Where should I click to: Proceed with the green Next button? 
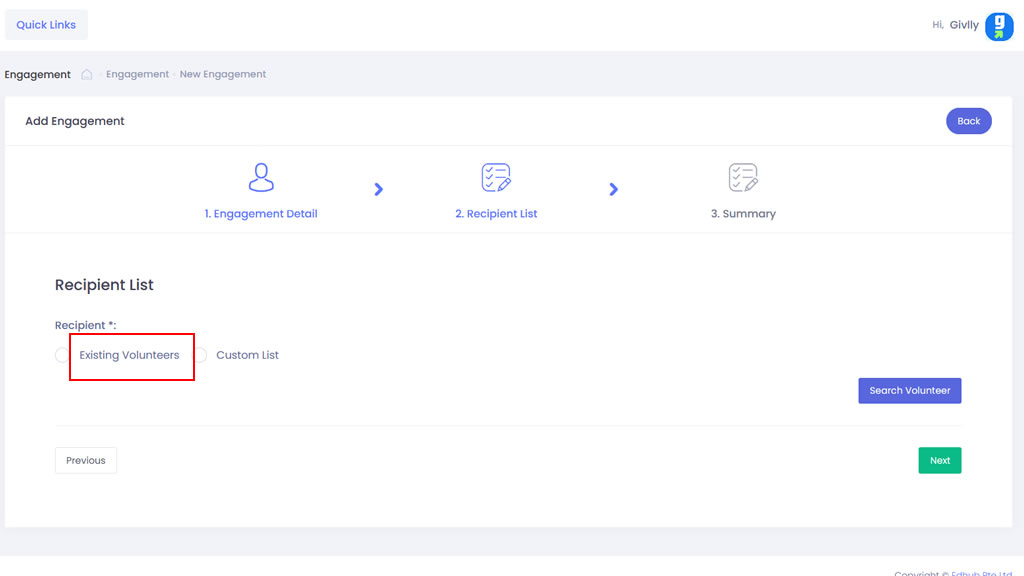939,460
